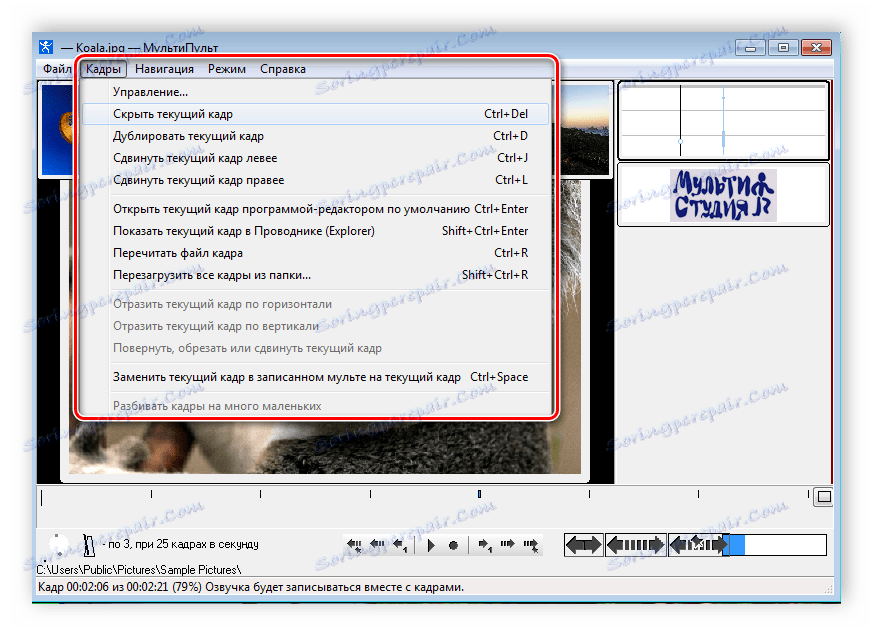Click the fast forward multi-frame arrow
Image resolution: width=873 pixels, height=636 pixels.
tap(507, 544)
